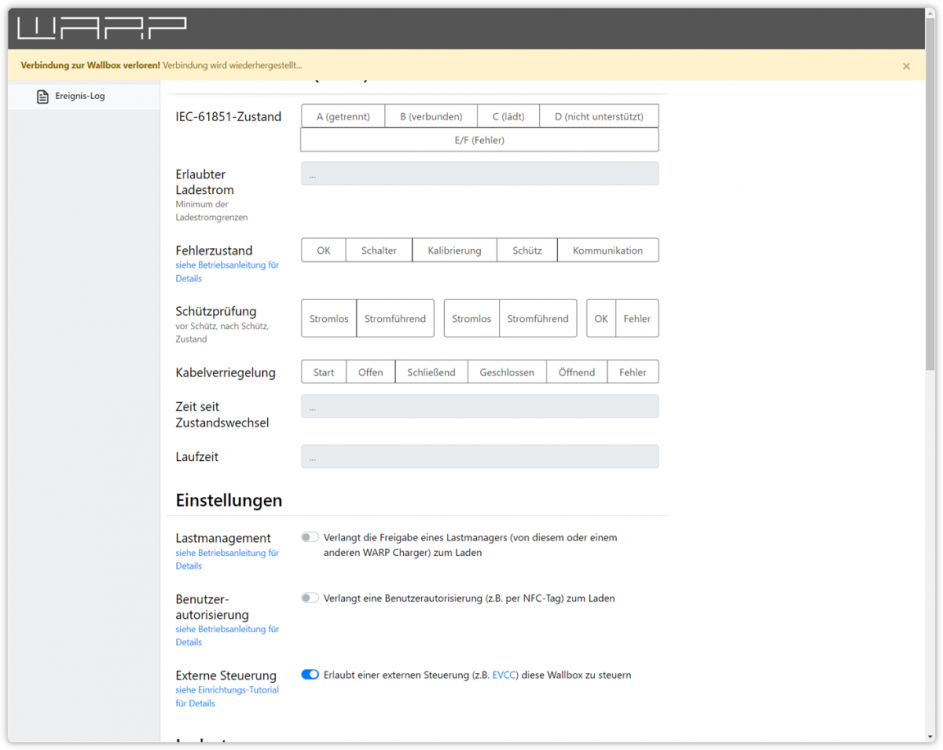Click 'Geschlossen' in the Kabelverriegelung row

[505, 371]
